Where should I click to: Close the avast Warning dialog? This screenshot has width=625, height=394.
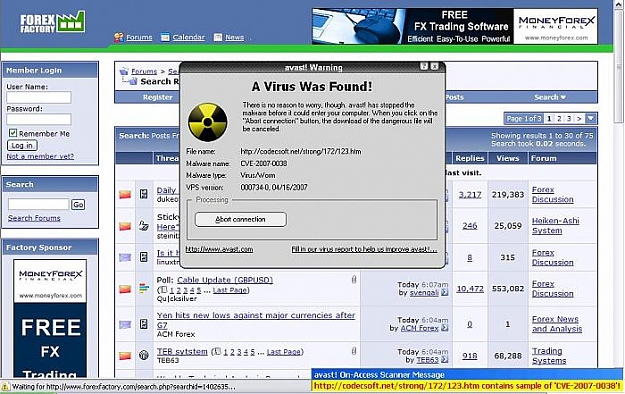tap(434, 67)
